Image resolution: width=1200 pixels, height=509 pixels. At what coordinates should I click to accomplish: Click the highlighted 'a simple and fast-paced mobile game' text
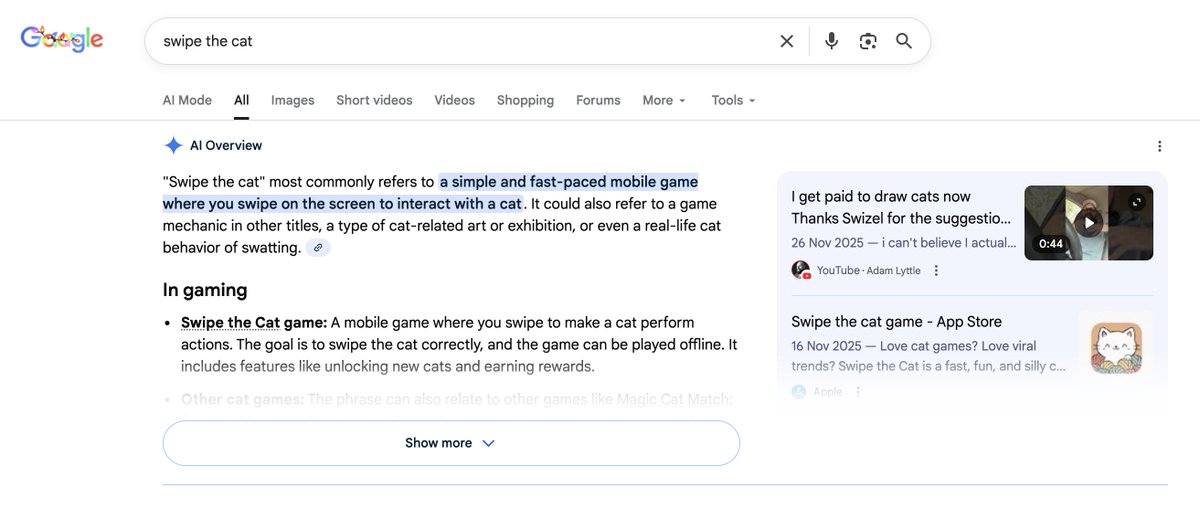pos(569,182)
